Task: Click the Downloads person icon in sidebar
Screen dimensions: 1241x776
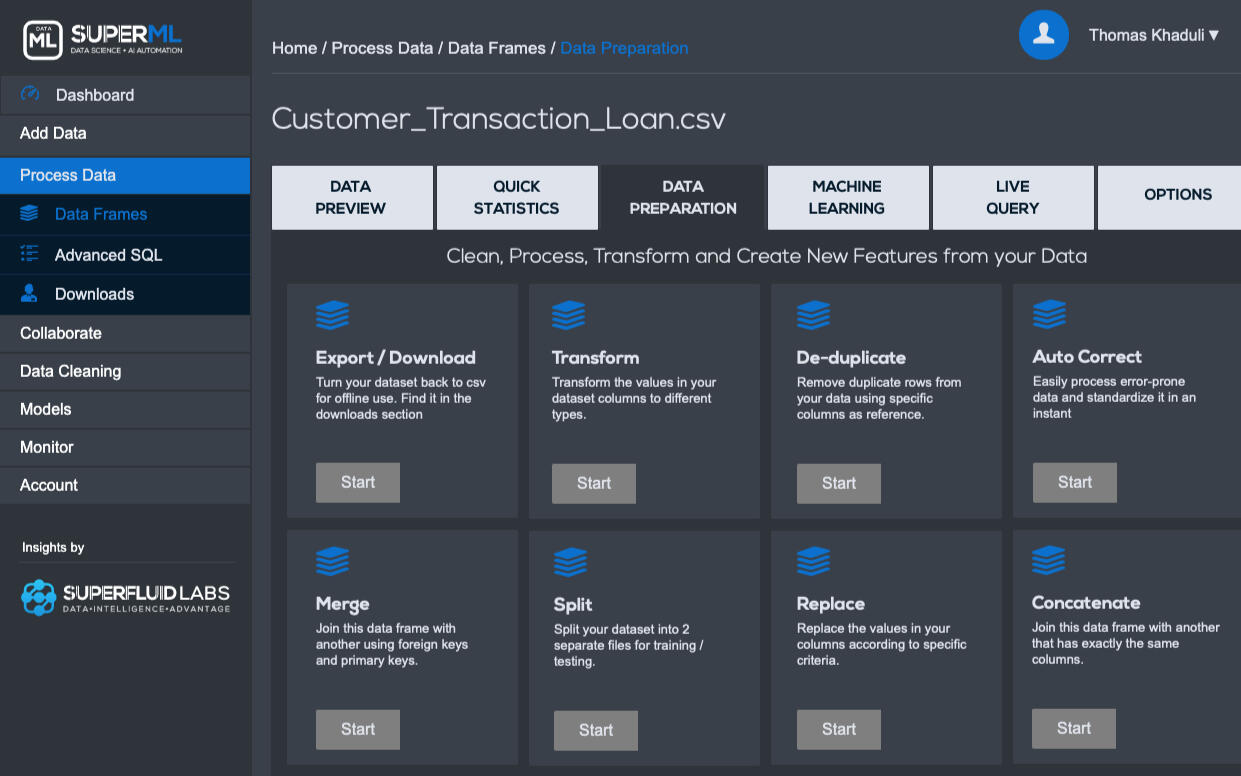Action: click(x=29, y=293)
